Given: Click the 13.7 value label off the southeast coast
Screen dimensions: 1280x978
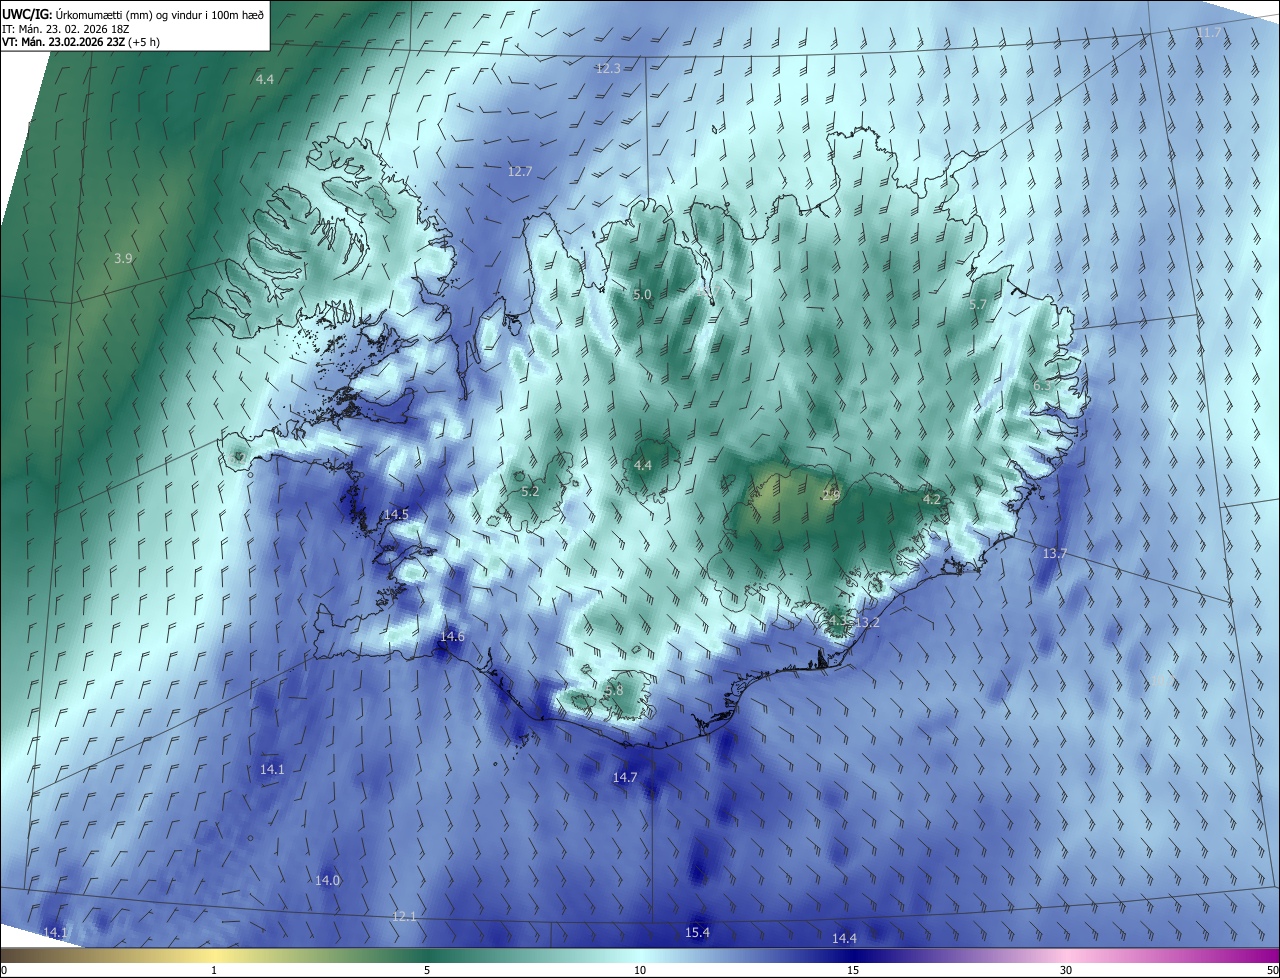Looking at the screenshot, I should click(x=1055, y=554).
